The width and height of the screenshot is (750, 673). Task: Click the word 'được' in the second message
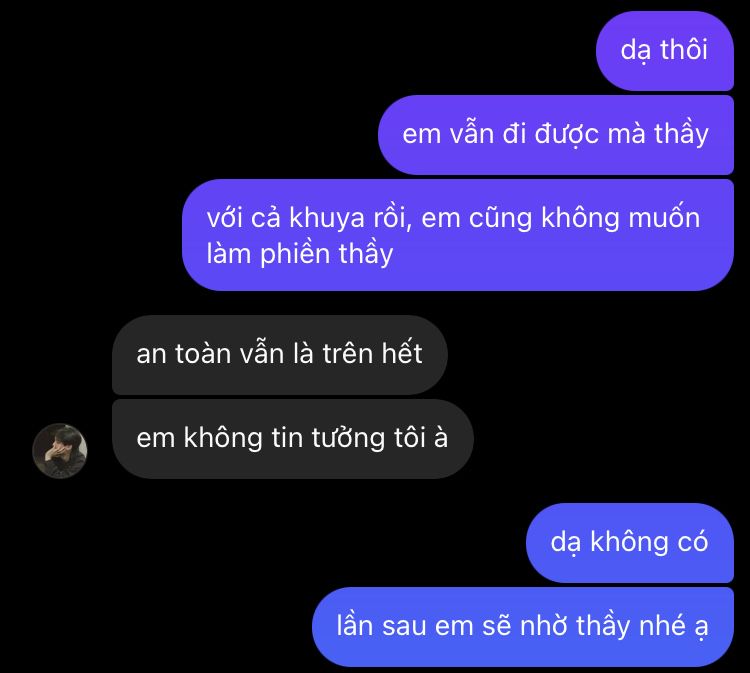click(x=566, y=135)
